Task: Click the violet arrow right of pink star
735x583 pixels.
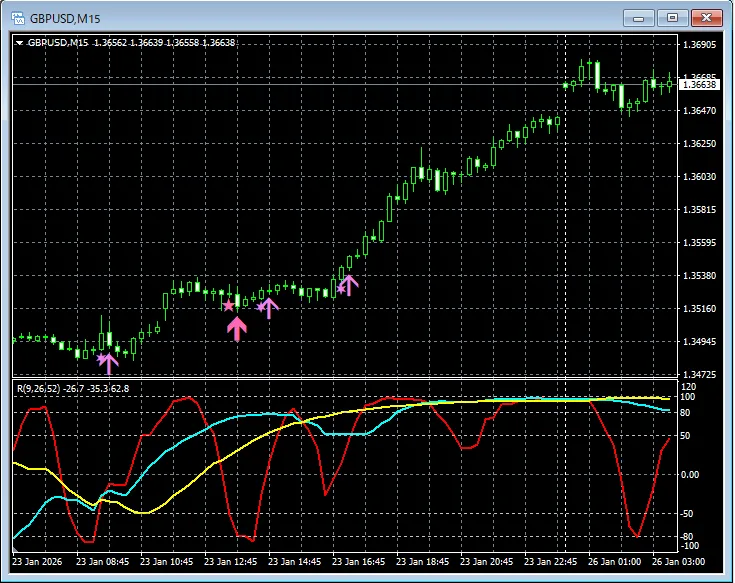Action: (267, 308)
